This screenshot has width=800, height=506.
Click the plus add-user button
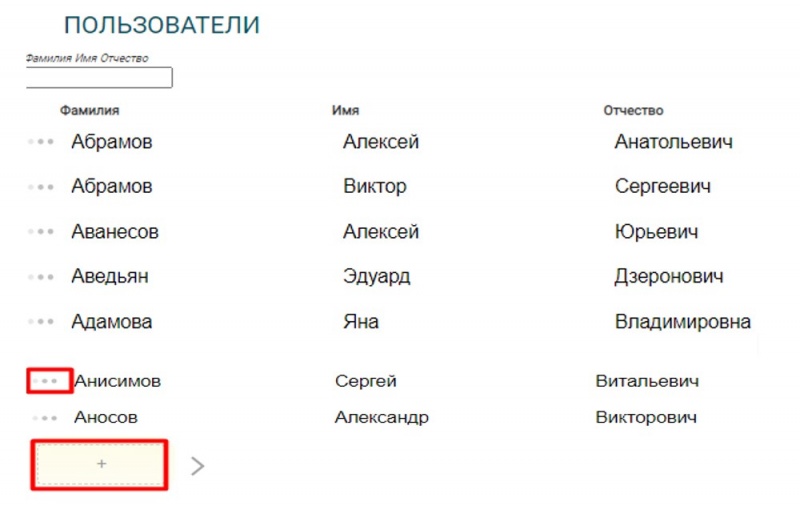(x=100, y=464)
